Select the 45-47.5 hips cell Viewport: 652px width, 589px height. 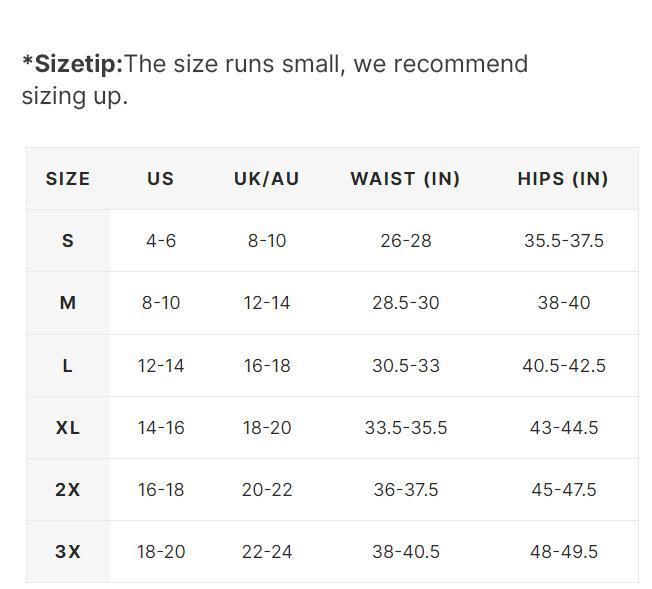coord(564,490)
